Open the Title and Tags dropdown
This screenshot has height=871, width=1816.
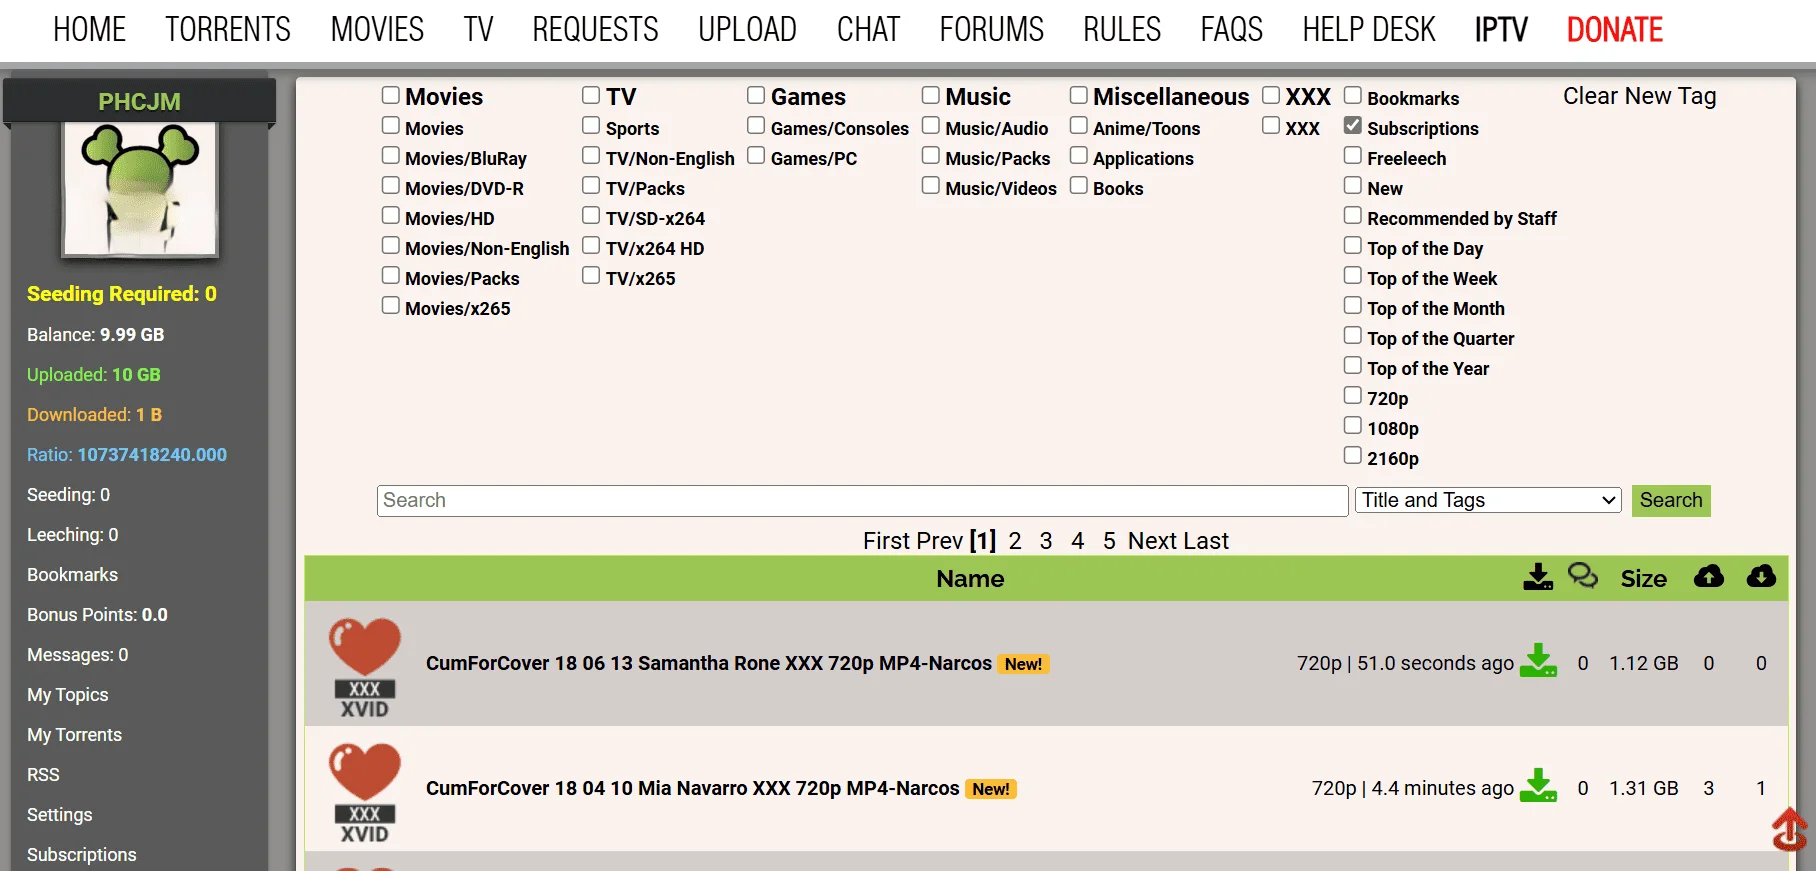pyautogui.click(x=1488, y=500)
